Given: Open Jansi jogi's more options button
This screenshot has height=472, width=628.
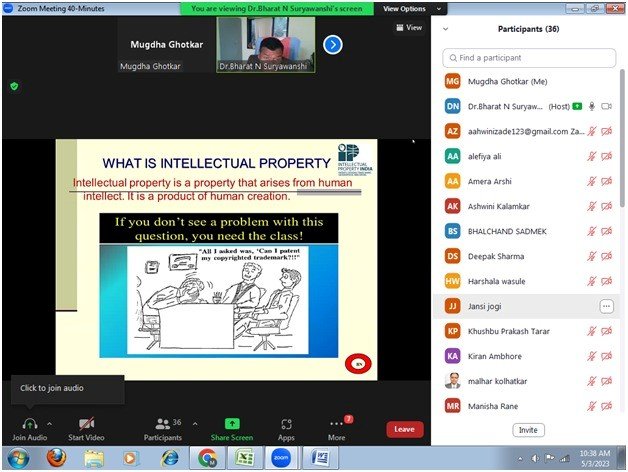Looking at the screenshot, I should point(606,306).
